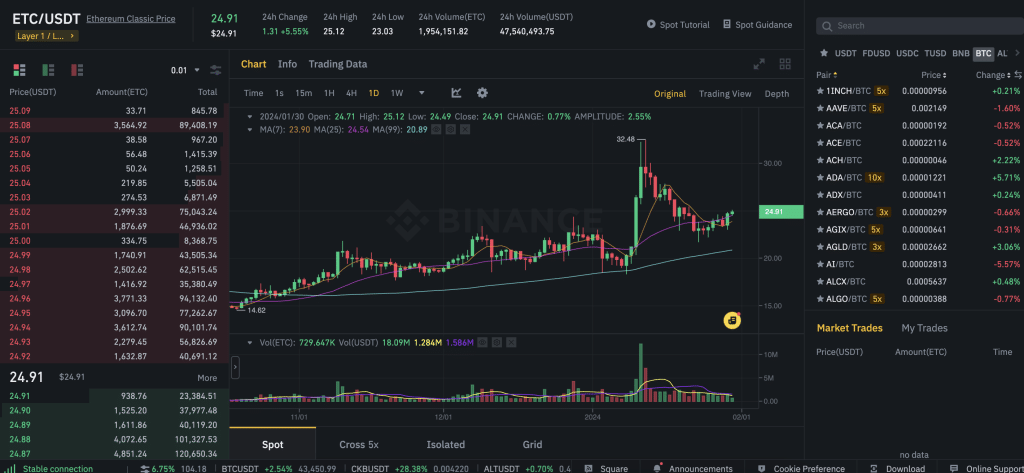Collapse the OHLC info line arrow
The width and height of the screenshot is (1024, 473).
(250, 116)
